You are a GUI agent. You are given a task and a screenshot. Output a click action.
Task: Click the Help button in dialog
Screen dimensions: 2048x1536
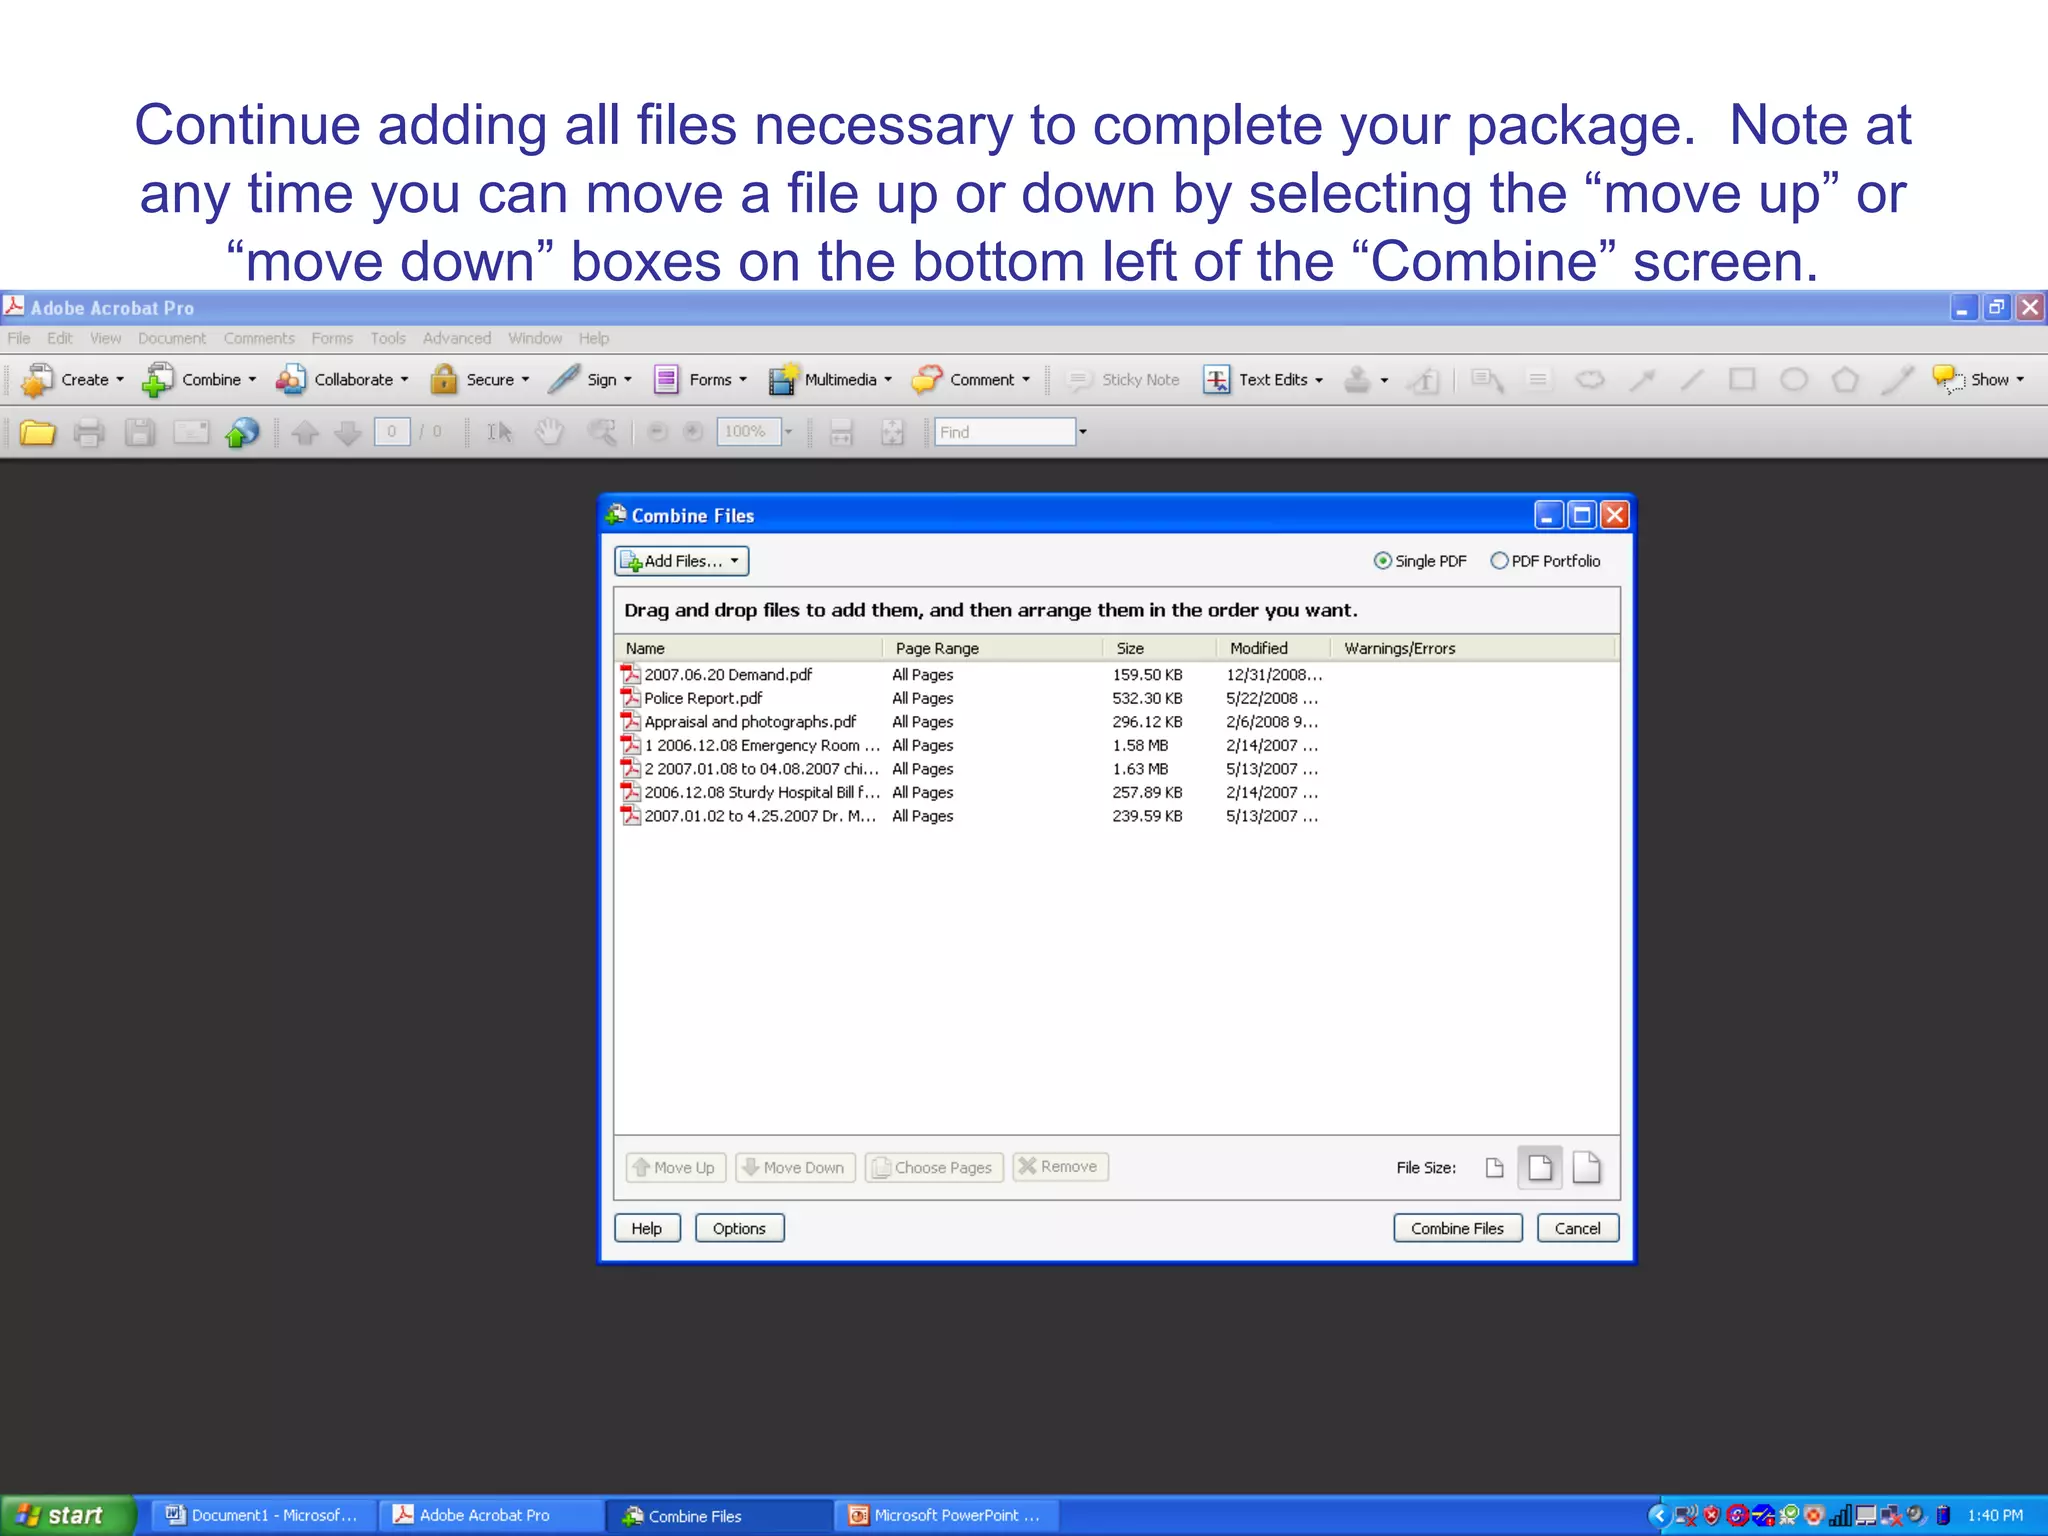point(647,1228)
